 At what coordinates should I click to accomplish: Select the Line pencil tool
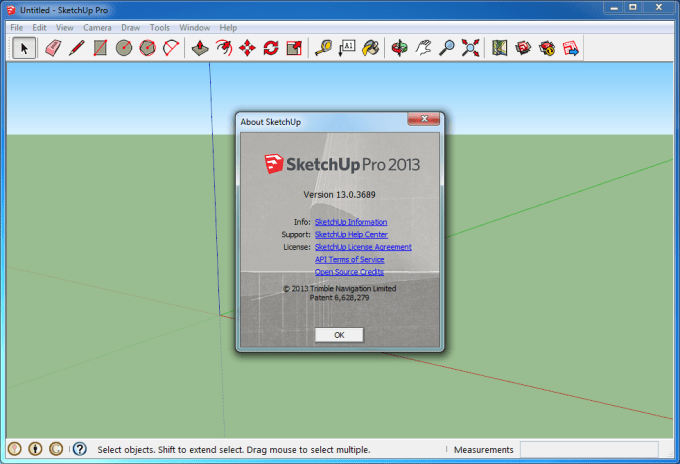77,48
